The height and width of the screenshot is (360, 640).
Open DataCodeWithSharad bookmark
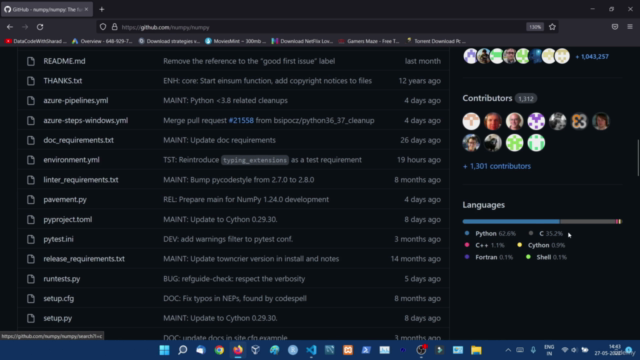coord(36,41)
